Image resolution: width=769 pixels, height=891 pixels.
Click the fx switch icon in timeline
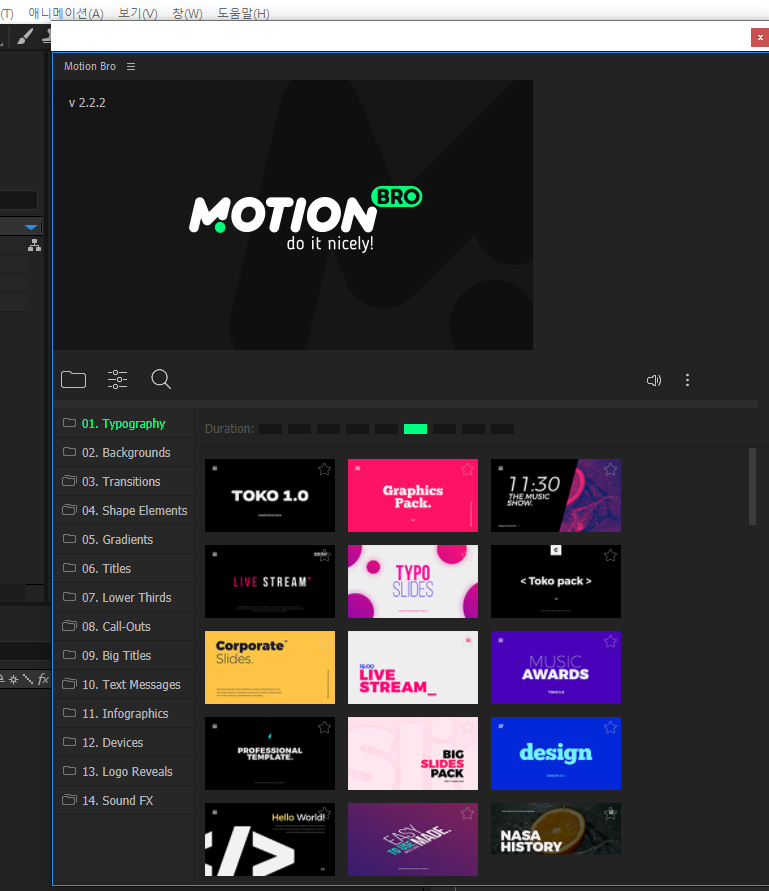(43, 679)
